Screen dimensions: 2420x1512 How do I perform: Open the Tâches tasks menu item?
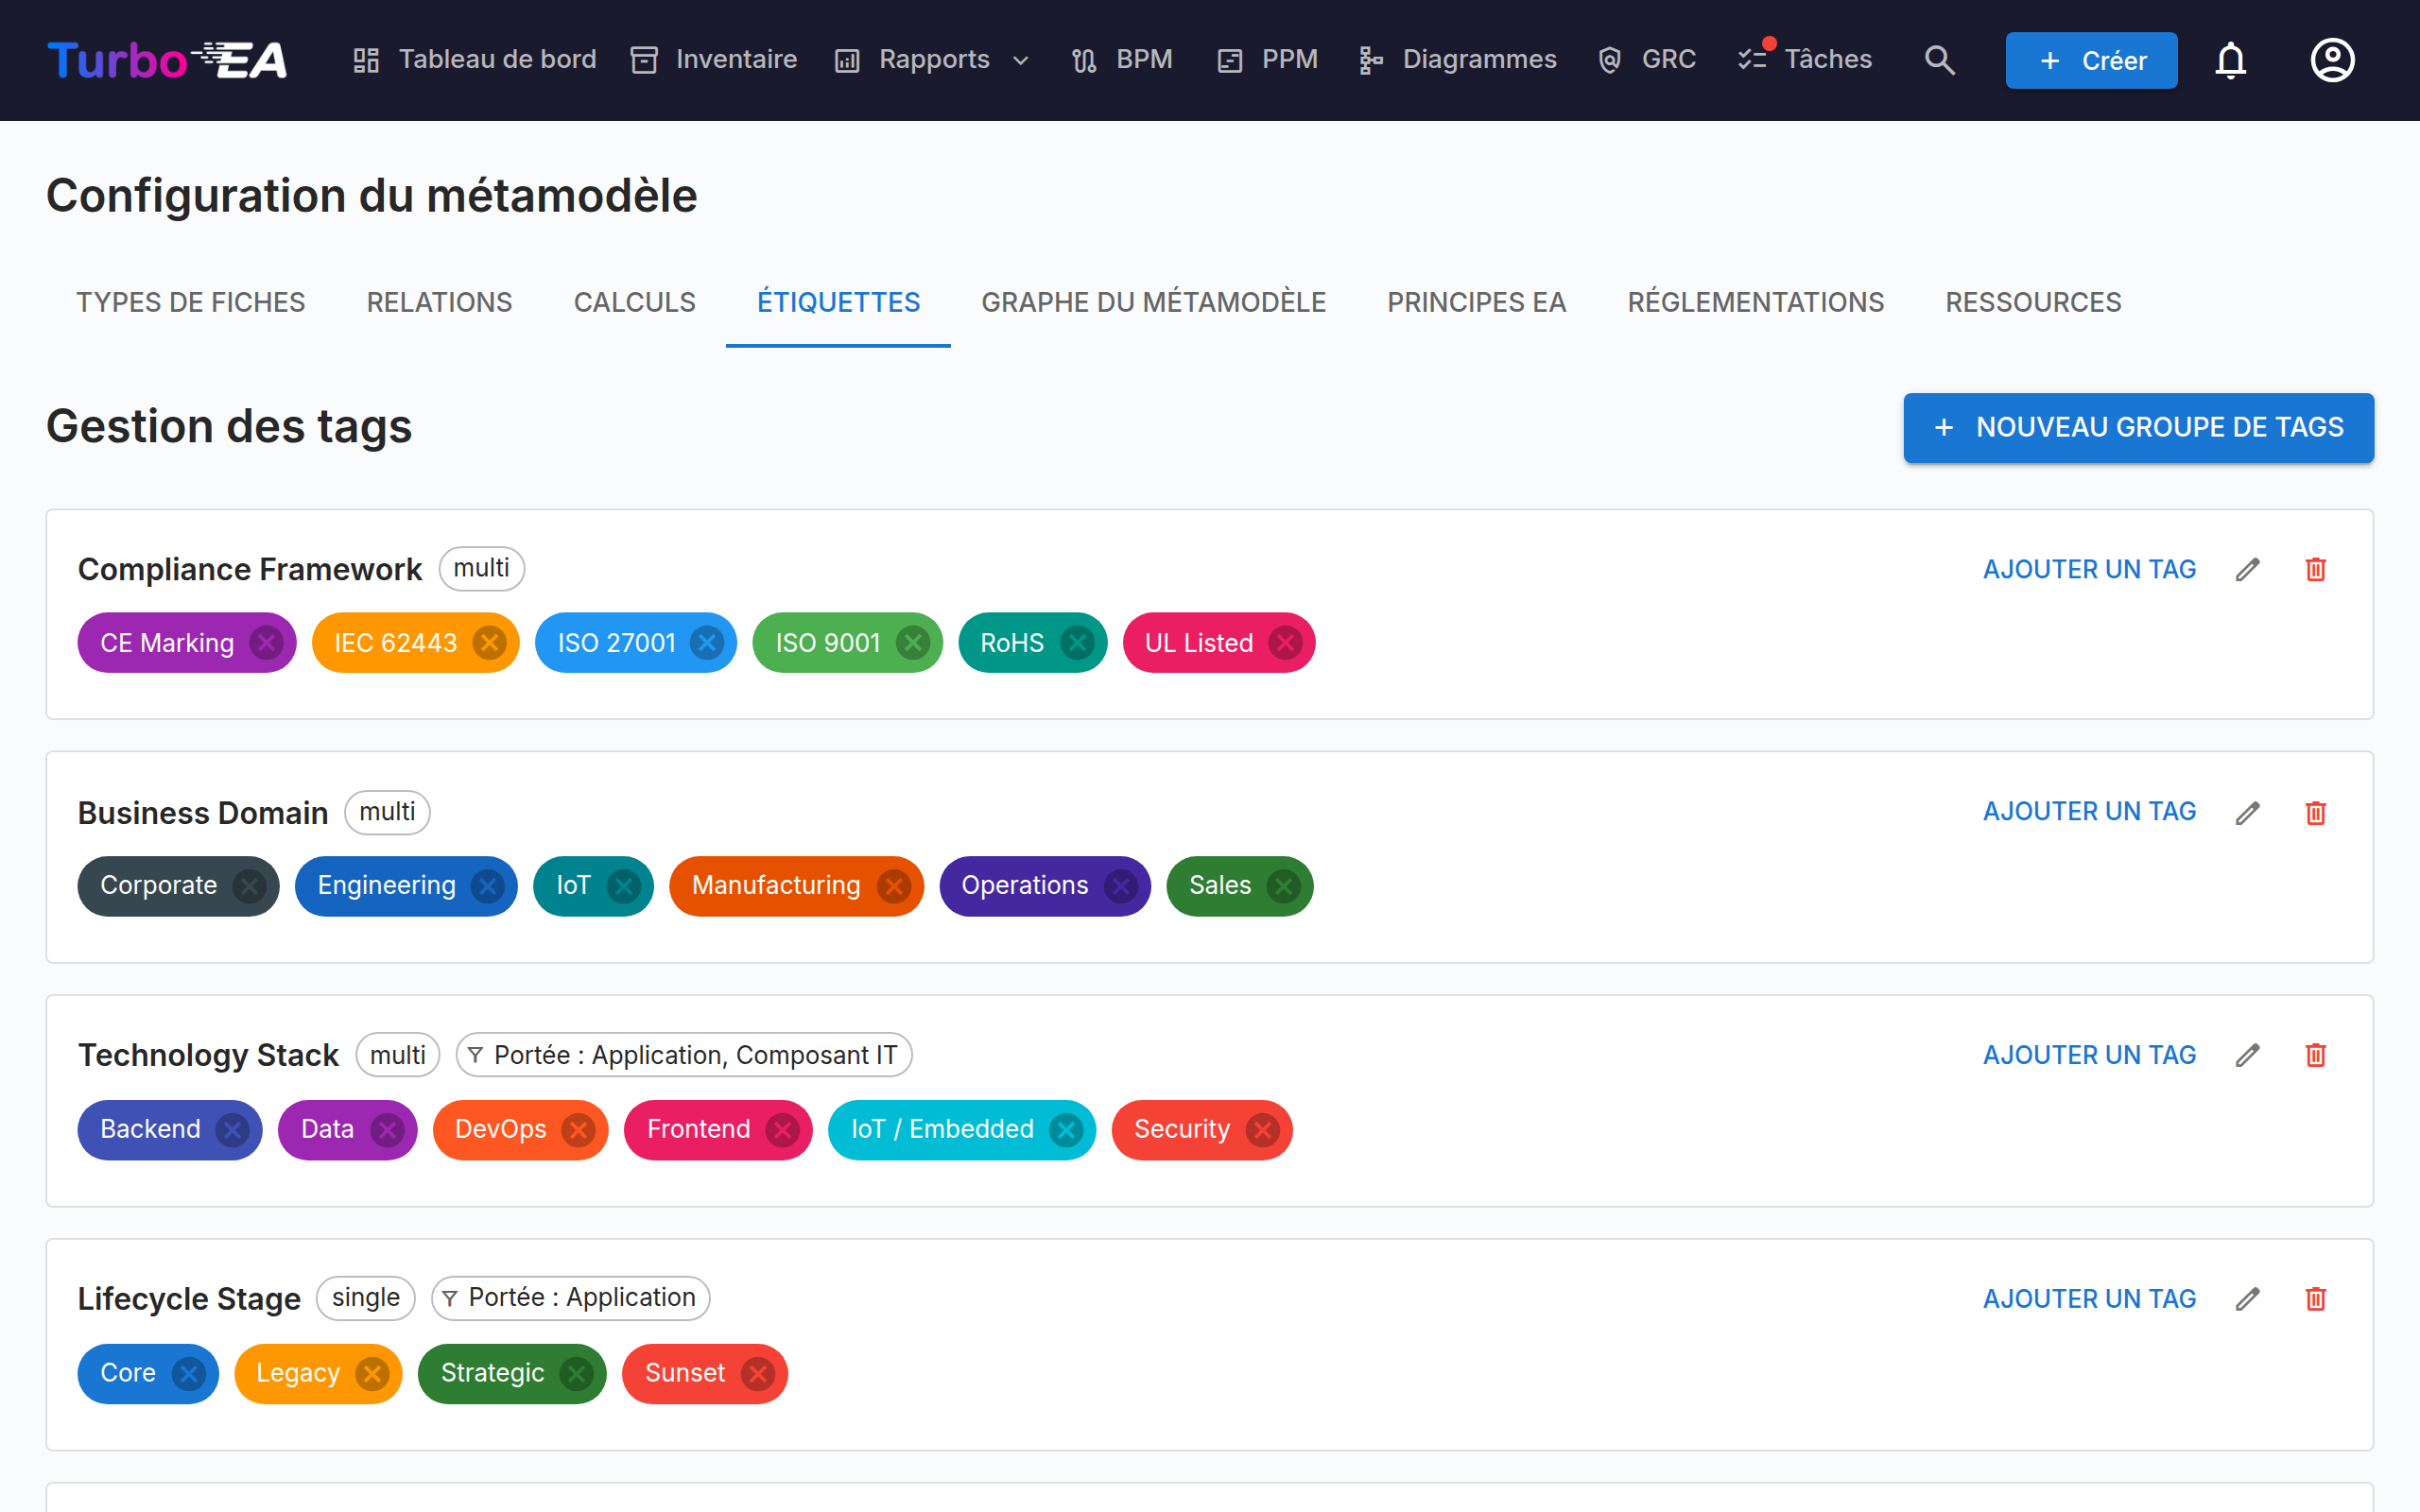[x=1805, y=60]
